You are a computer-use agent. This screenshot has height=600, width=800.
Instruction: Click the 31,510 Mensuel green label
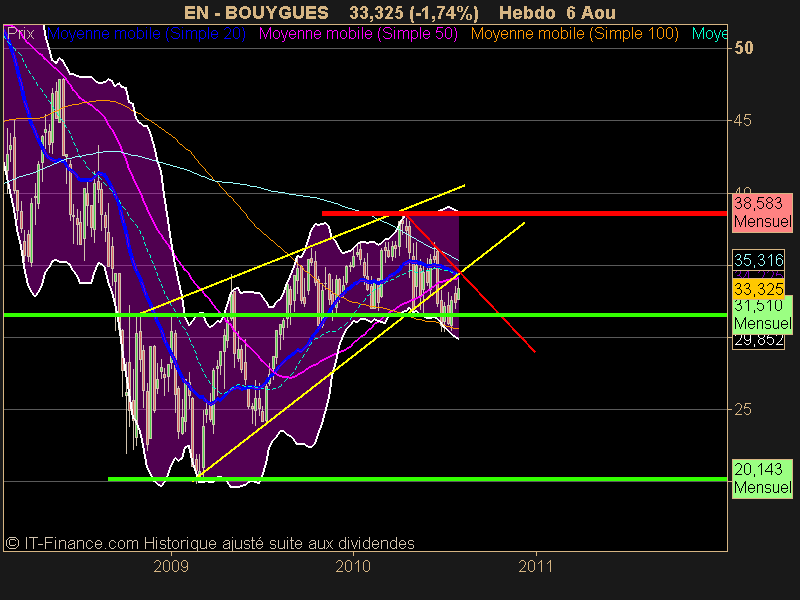[x=762, y=314]
